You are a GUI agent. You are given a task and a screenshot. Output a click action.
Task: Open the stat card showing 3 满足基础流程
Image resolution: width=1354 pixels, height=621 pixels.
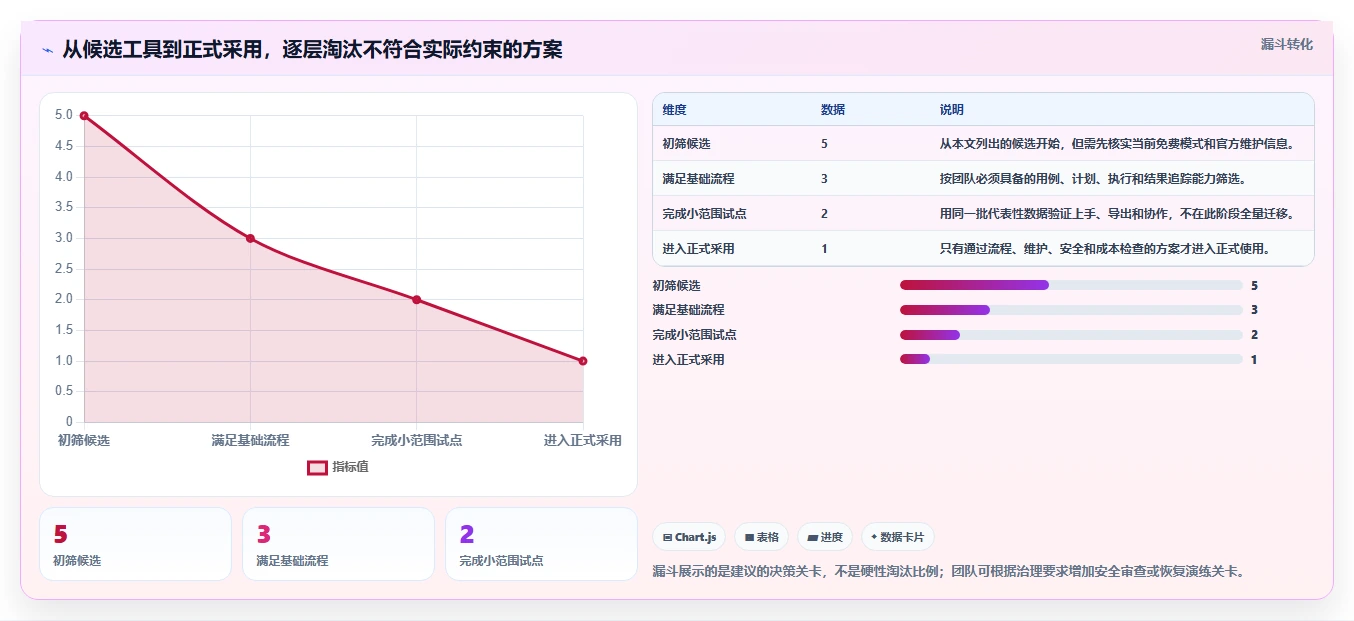point(338,544)
